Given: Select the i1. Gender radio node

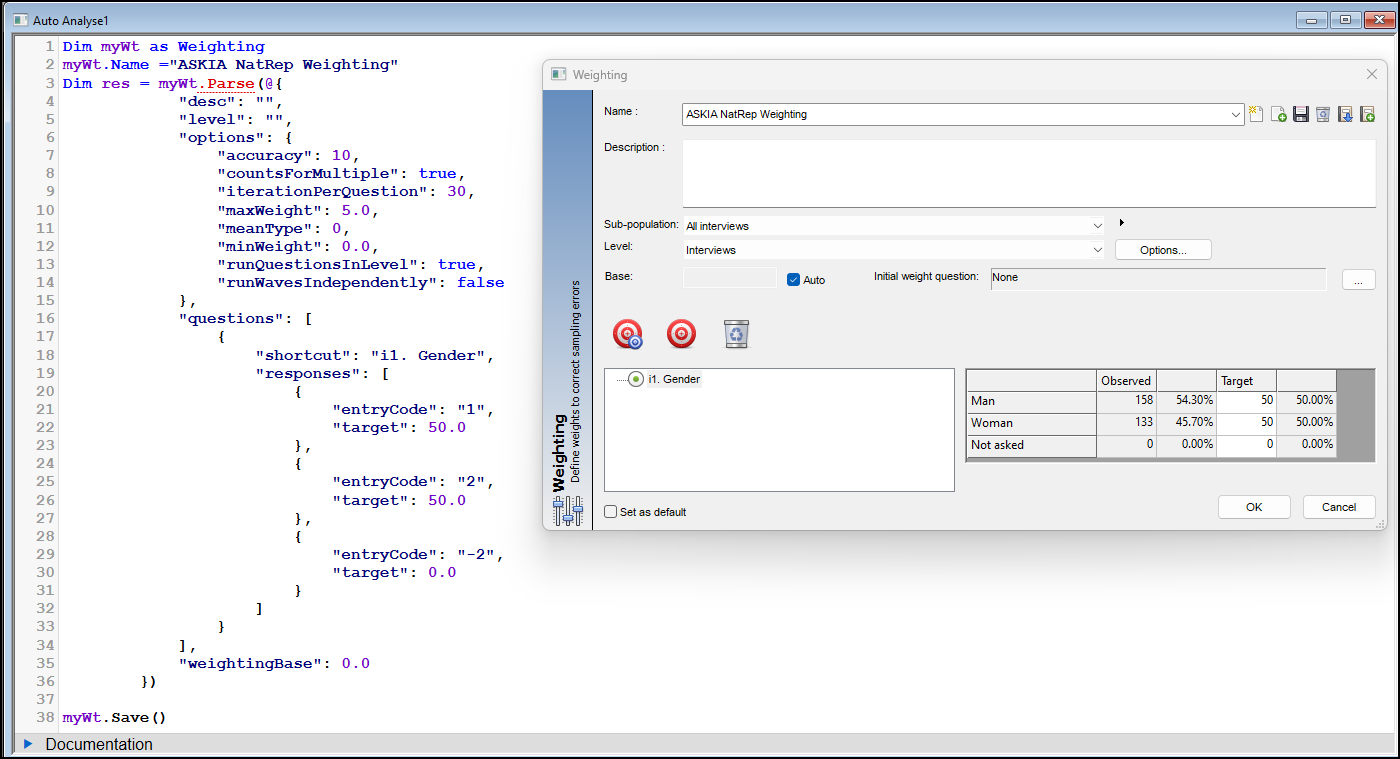Looking at the screenshot, I should [636, 379].
